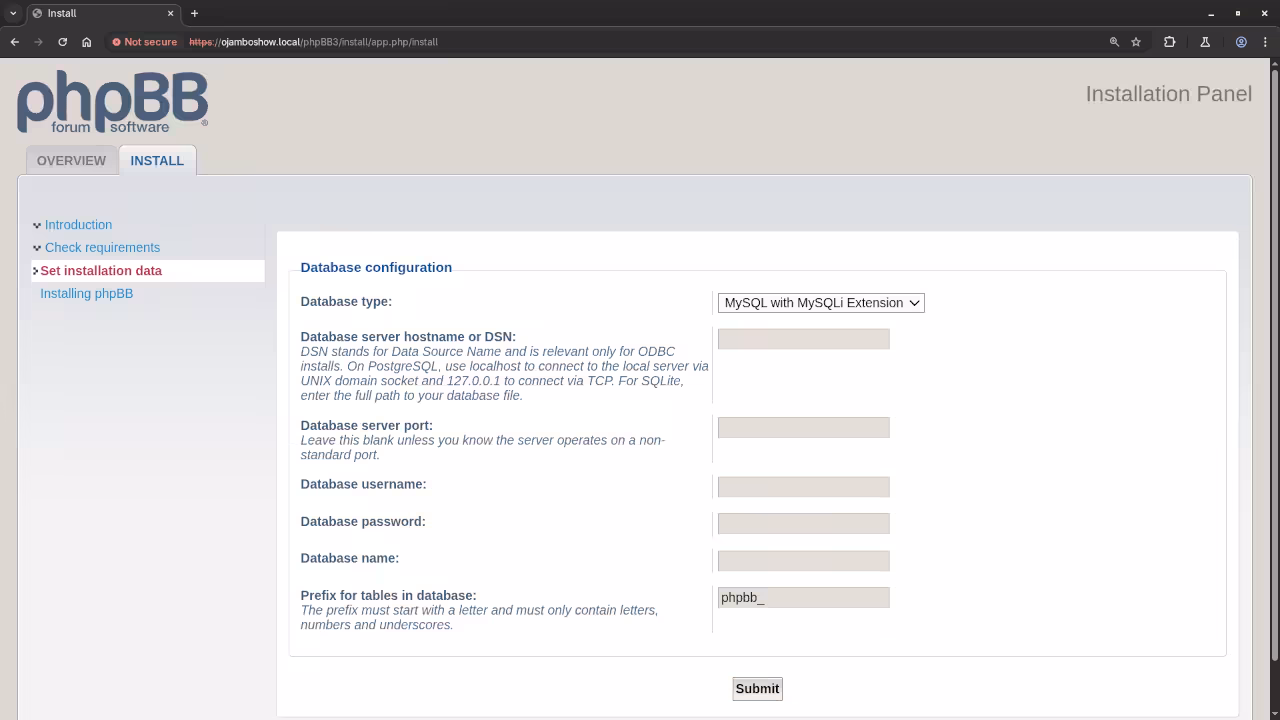Click the Database server hostname or DSN label
Screen dimensions: 1280x720
[x=408, y=337]
